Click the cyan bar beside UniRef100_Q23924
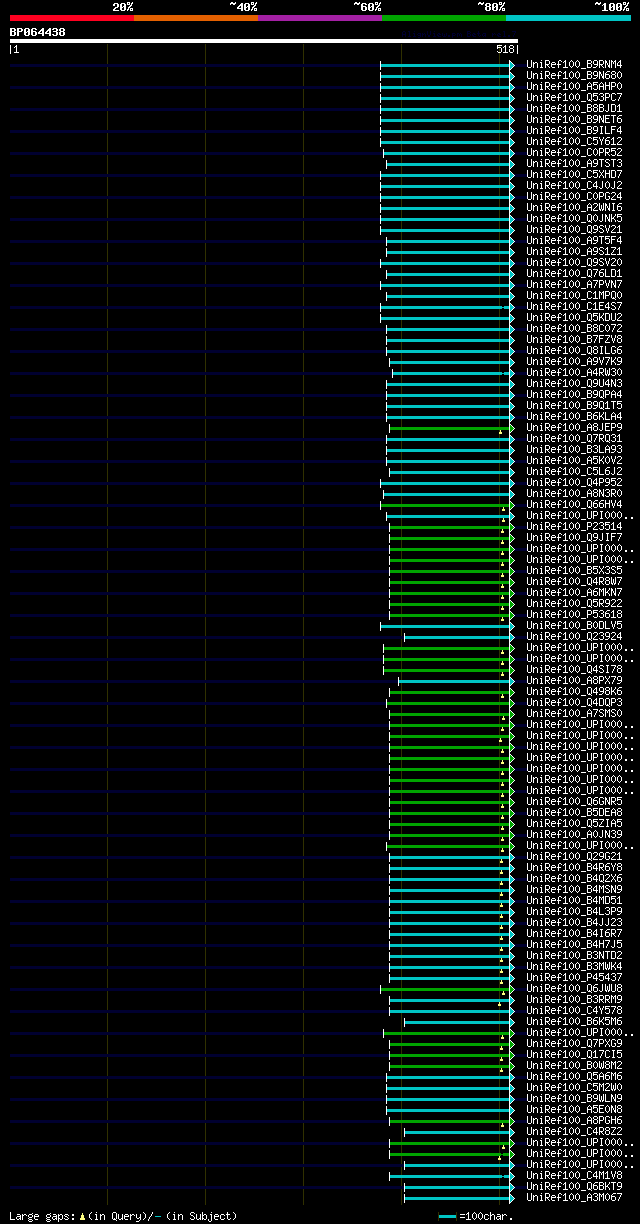640x1224 pixels. pyautogui.click(x=459, y=636)
